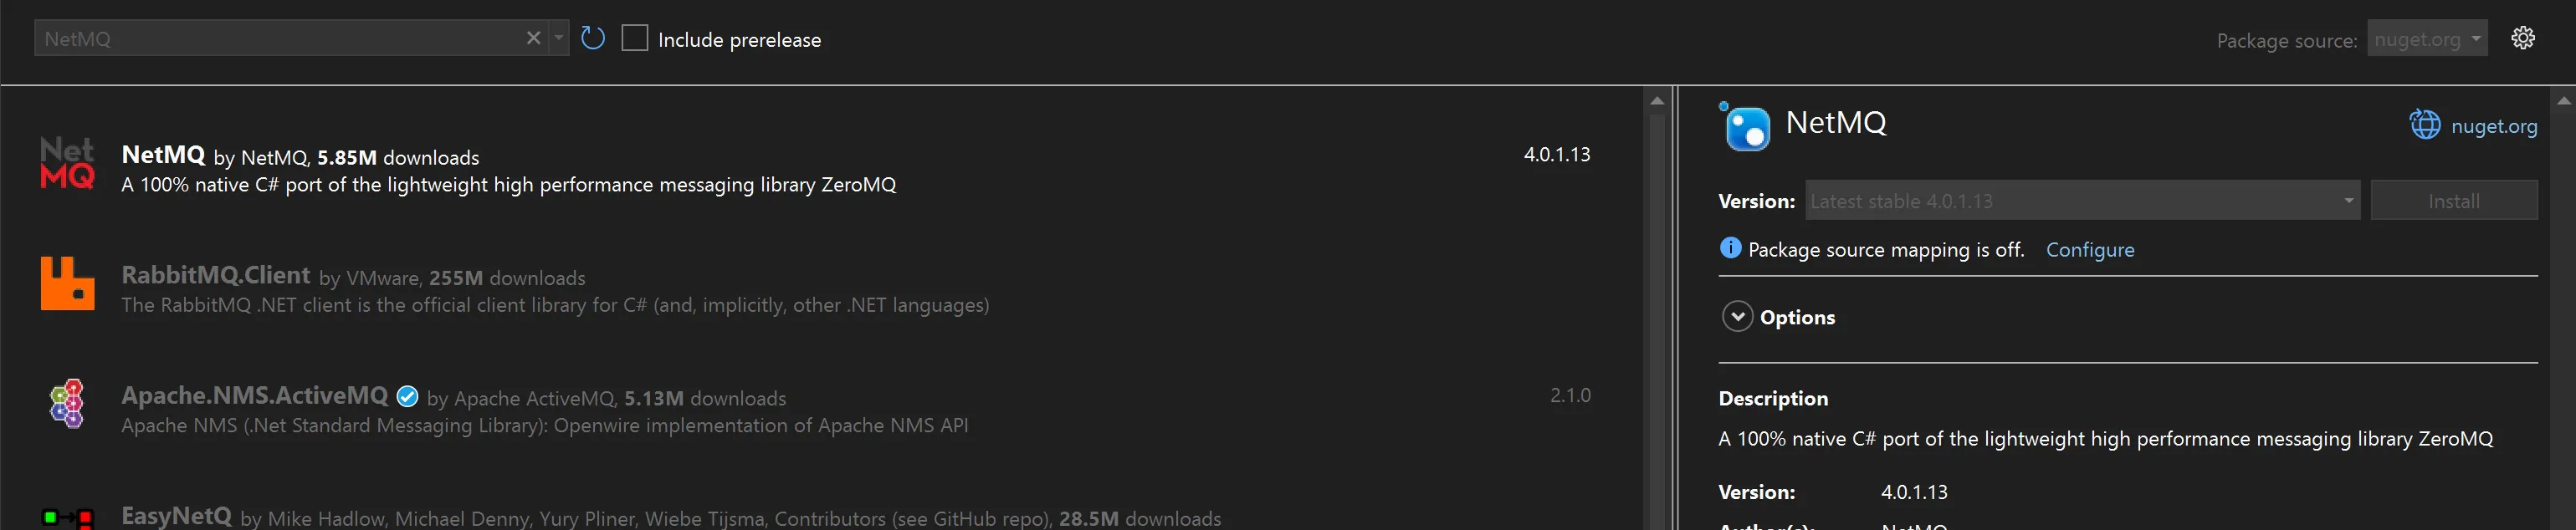
Task: Click the NetMQ package logo in results
Action: click(x=67, y=164)
